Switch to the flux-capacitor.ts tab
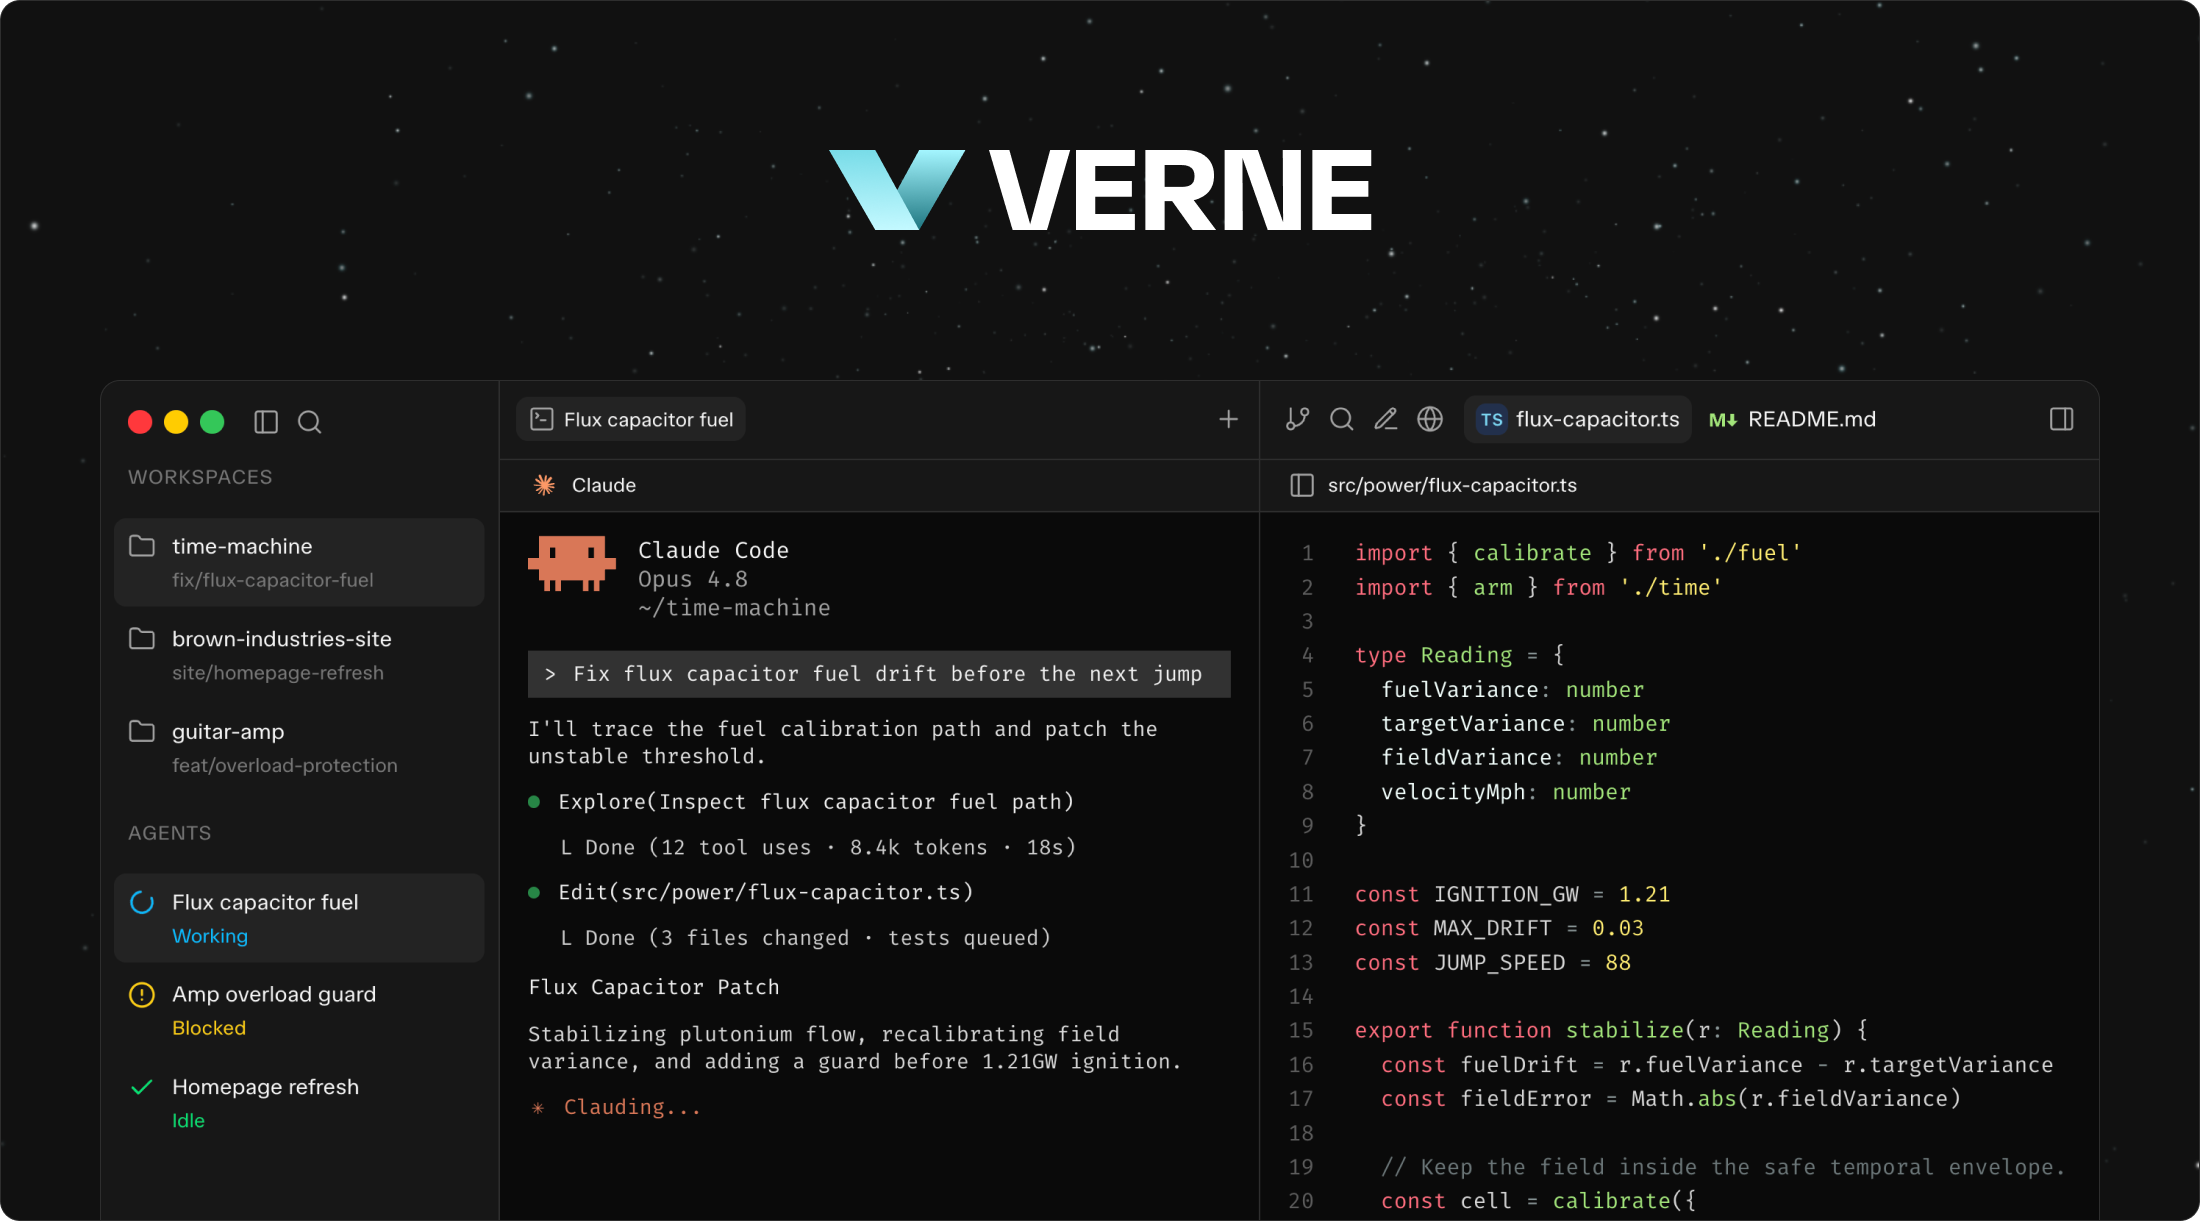The height and width of the screenshot is (1221, 2200). 1578,419
